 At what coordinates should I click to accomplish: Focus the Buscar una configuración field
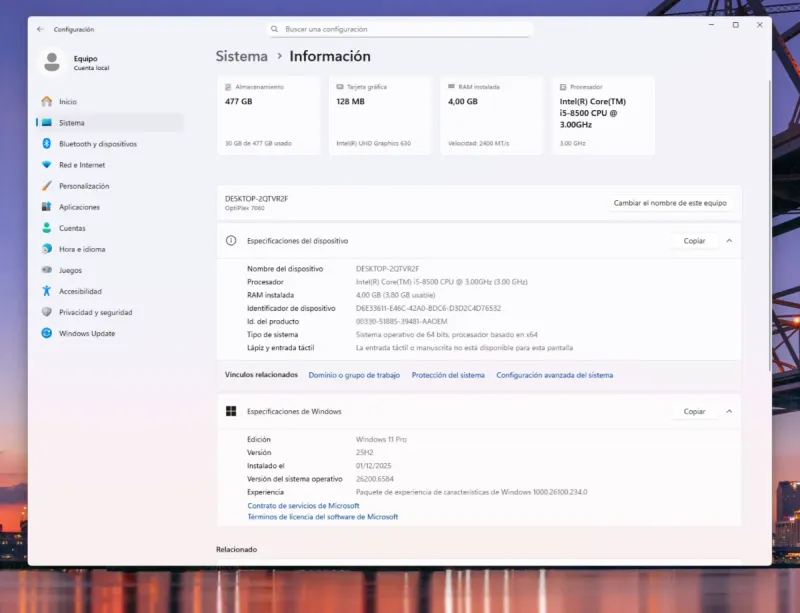click(399, 29)
